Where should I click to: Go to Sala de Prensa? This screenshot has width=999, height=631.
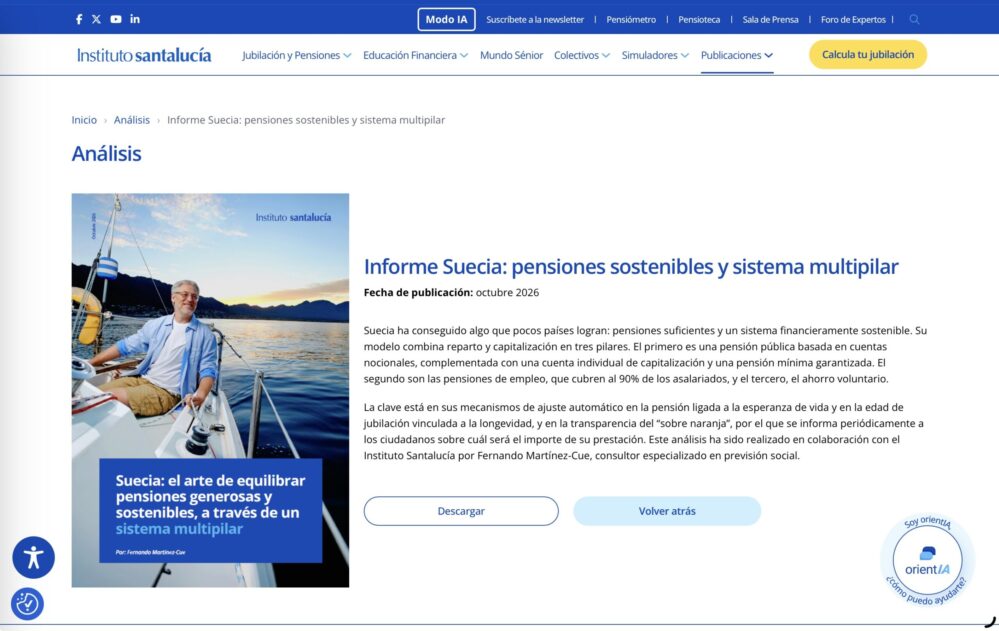770,20
